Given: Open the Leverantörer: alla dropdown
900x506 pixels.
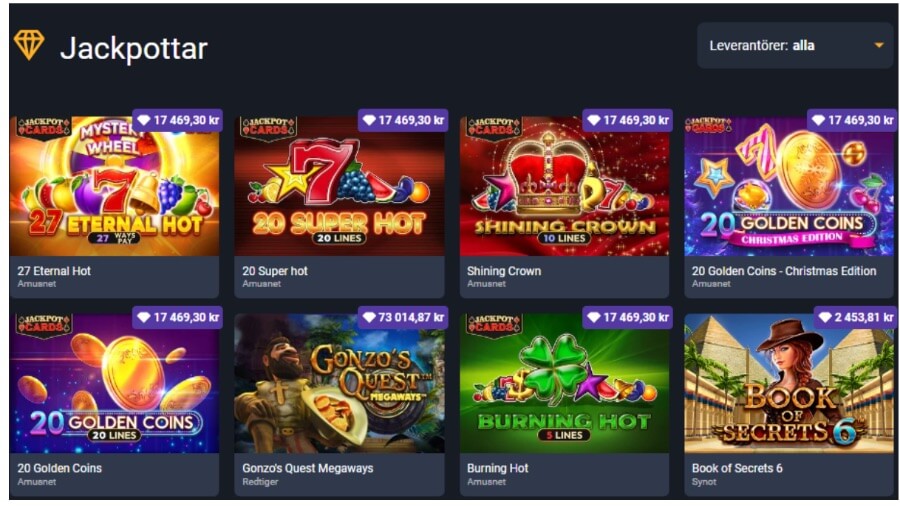Looking at the screenshot, I should click(796, 45).
